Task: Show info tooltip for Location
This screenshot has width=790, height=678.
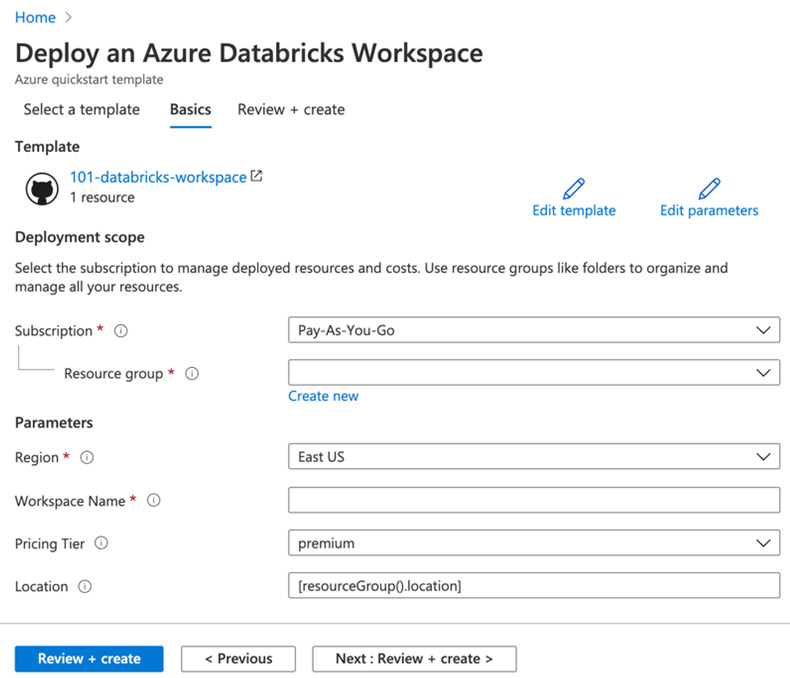Action: tap(85, 586)
